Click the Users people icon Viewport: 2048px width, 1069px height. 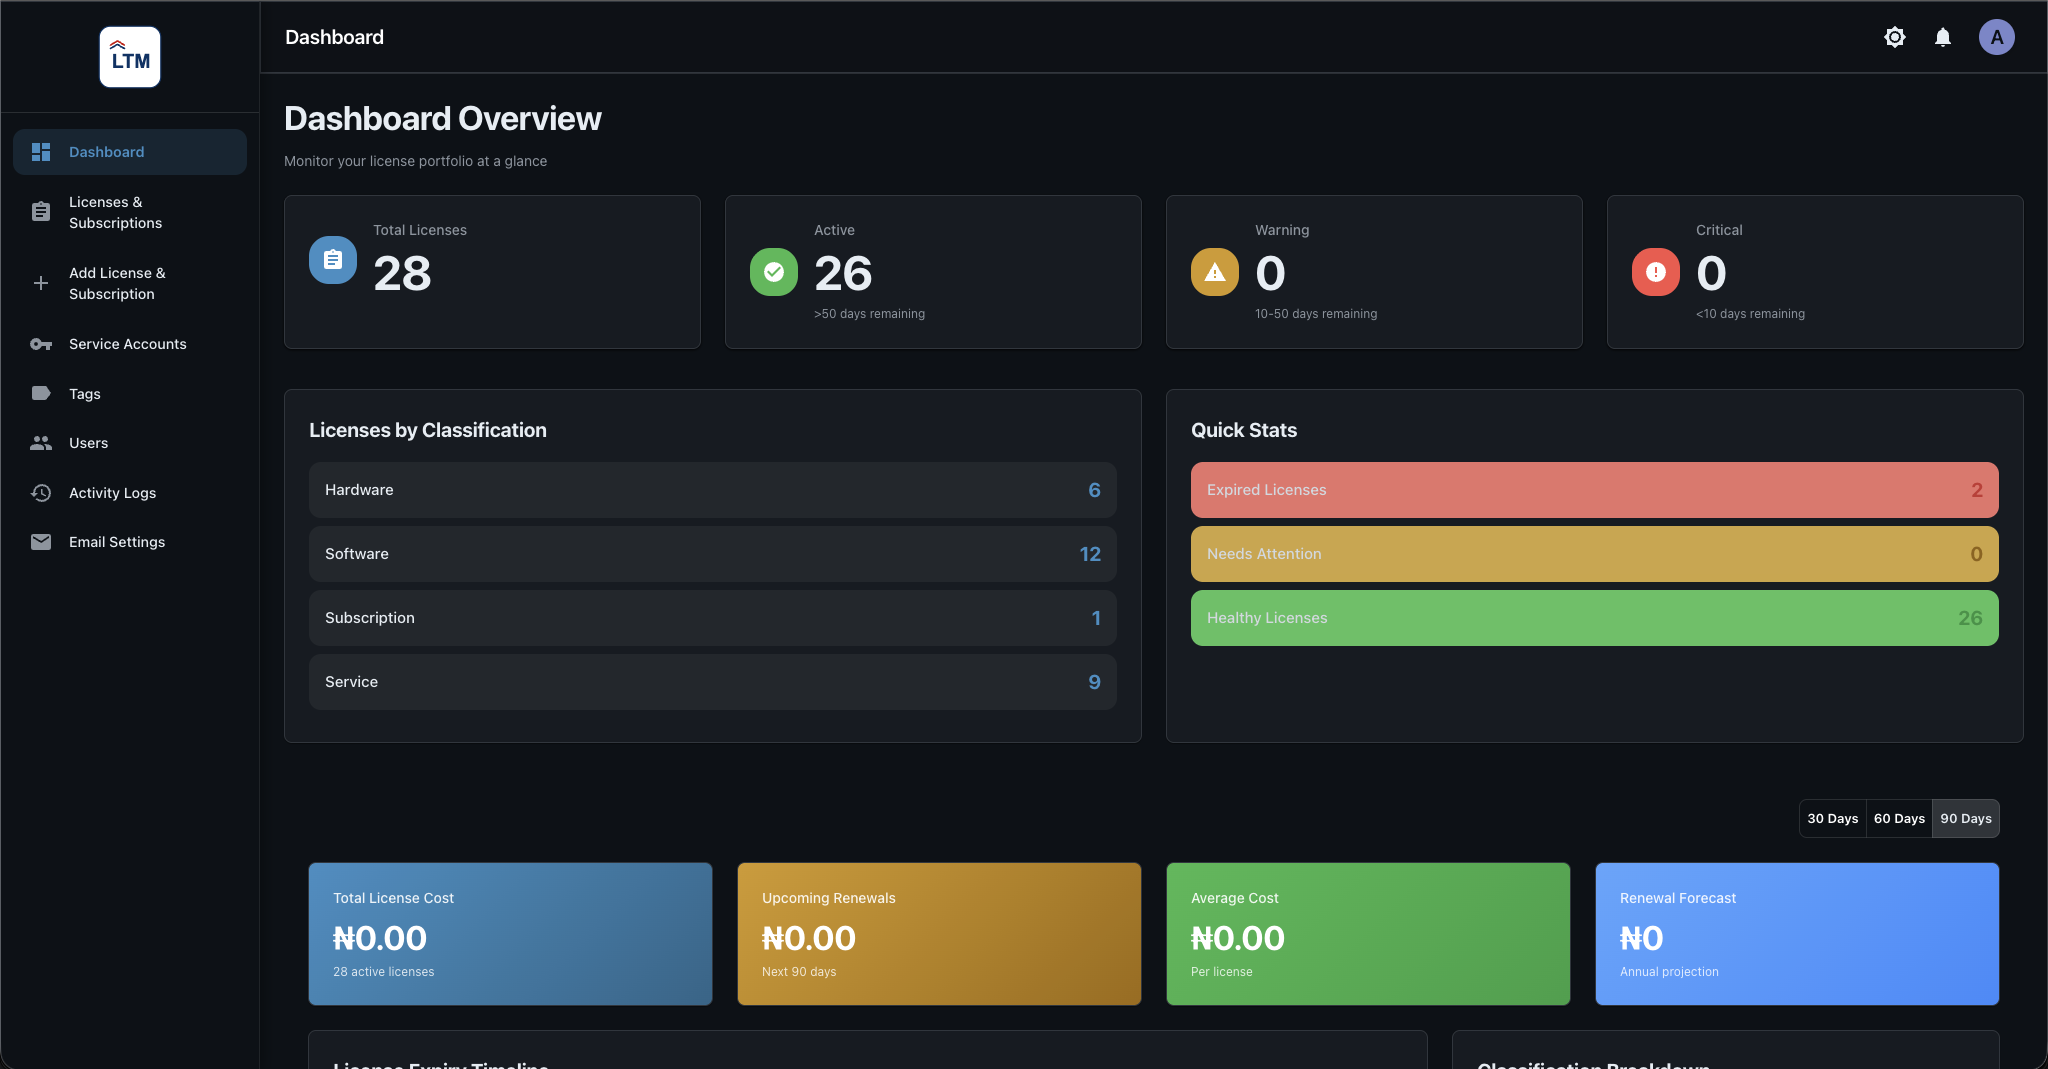[41, 443]
